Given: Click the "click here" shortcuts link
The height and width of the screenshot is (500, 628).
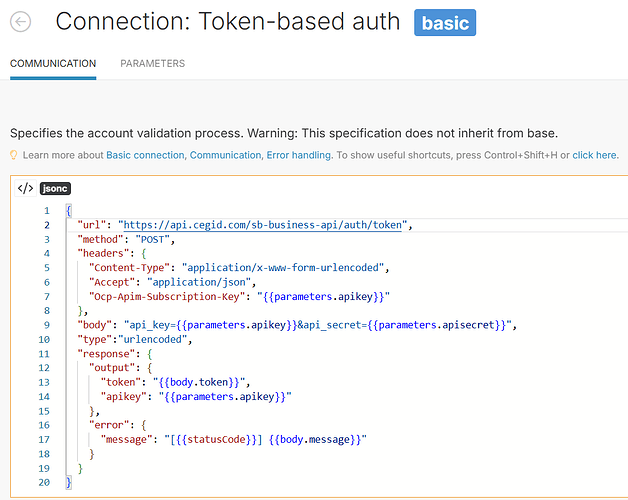Looking at the screenshot, I should point(594,155).
